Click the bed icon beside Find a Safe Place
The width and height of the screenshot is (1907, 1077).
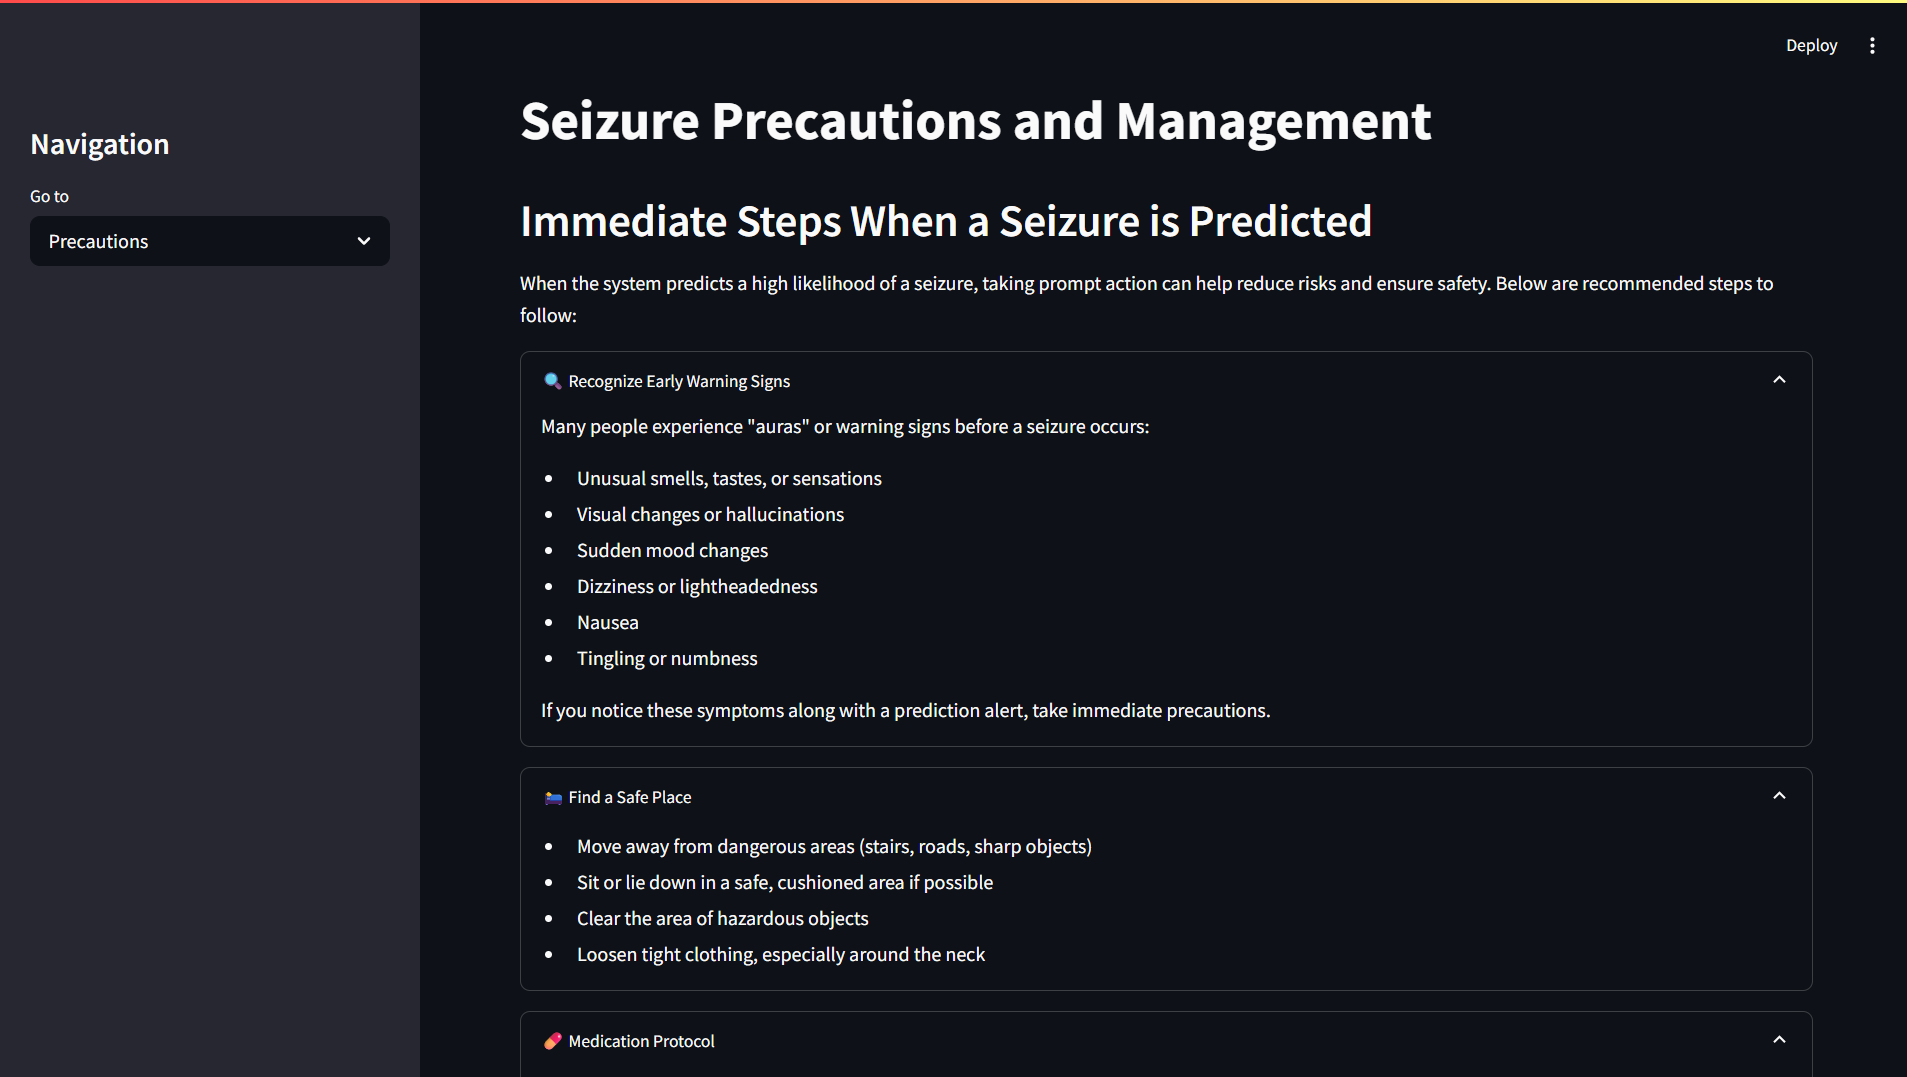(x=553, y=797)
